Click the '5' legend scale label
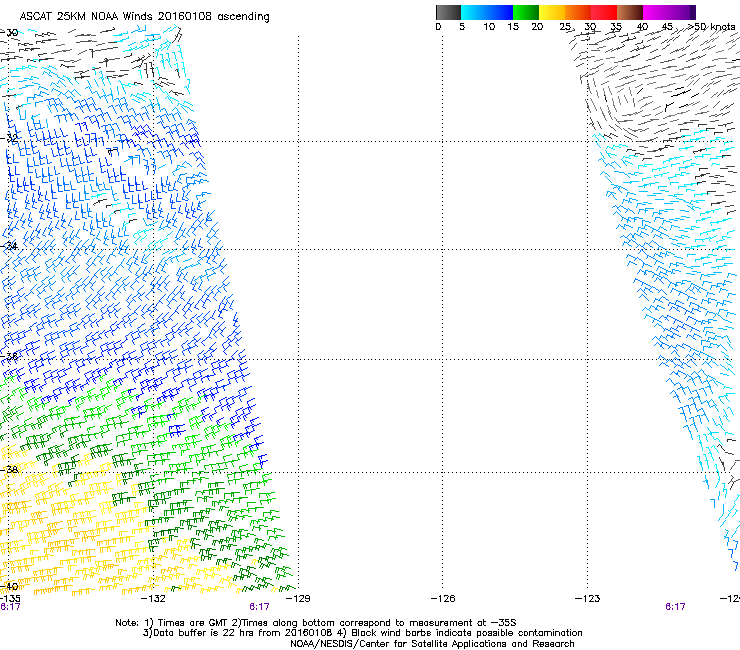 click(462, 27)
